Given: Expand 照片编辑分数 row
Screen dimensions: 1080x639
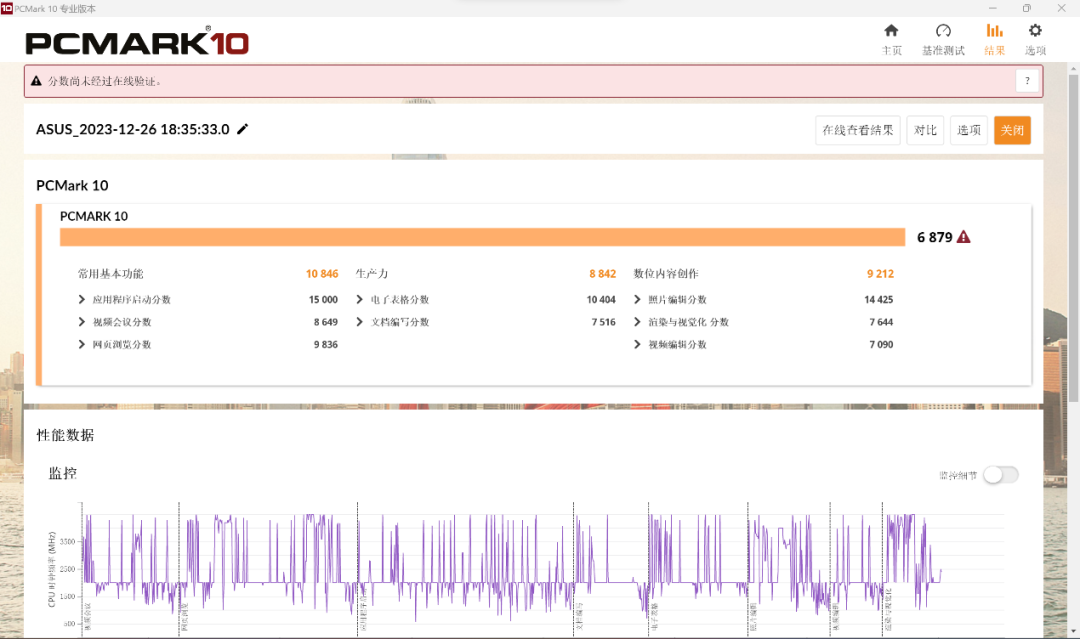Looking at the screenshot, I should pyautogui.click(x=637, y=300).
